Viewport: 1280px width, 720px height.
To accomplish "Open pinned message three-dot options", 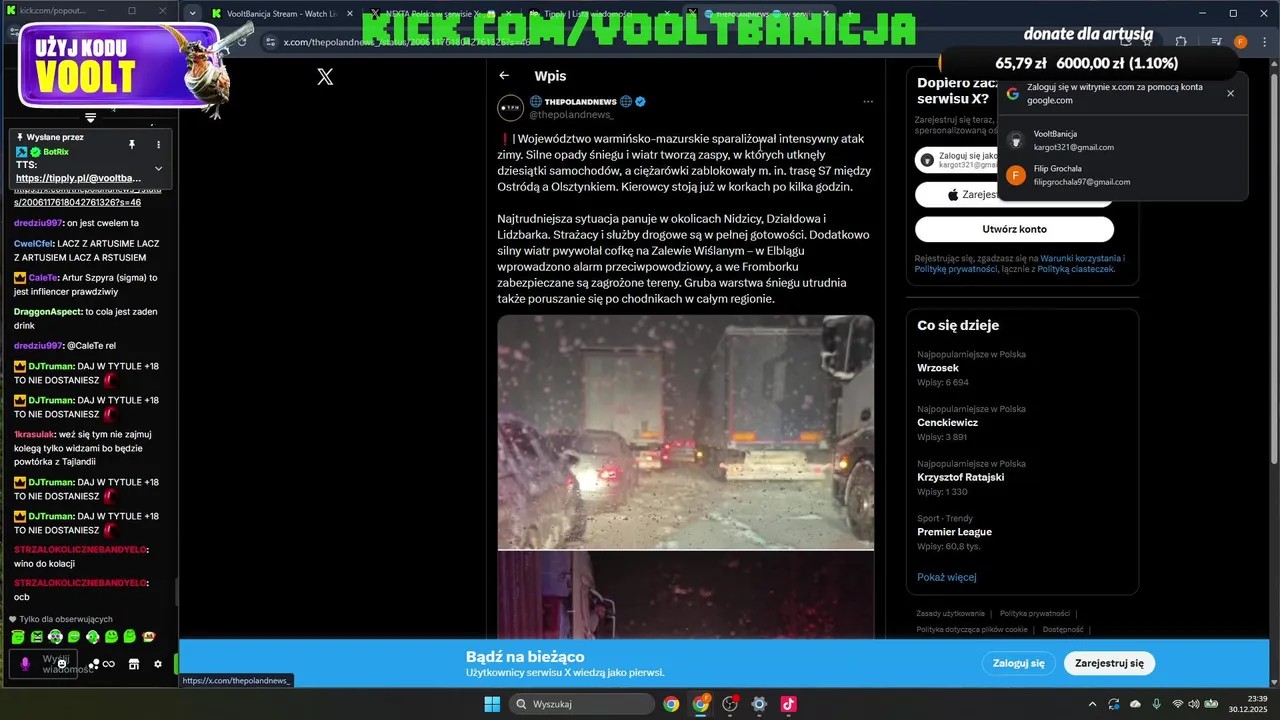I will pyautogui.click(x=158, y=144).
